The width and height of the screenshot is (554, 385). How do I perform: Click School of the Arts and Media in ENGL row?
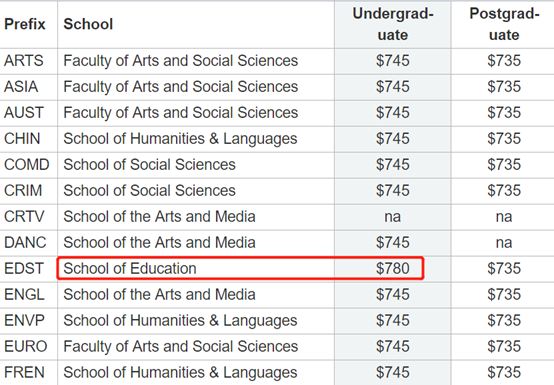click(x=159, y=295)
